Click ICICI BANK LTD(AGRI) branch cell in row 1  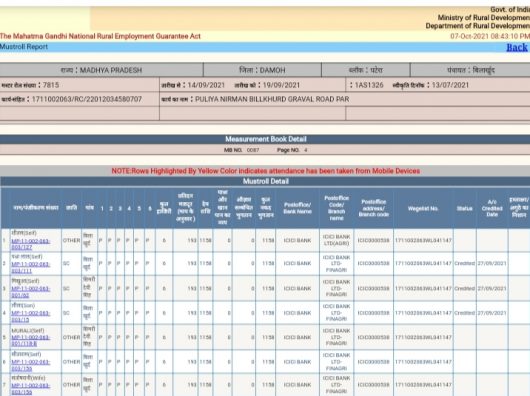pyautogui.click(x=336, y=240)
